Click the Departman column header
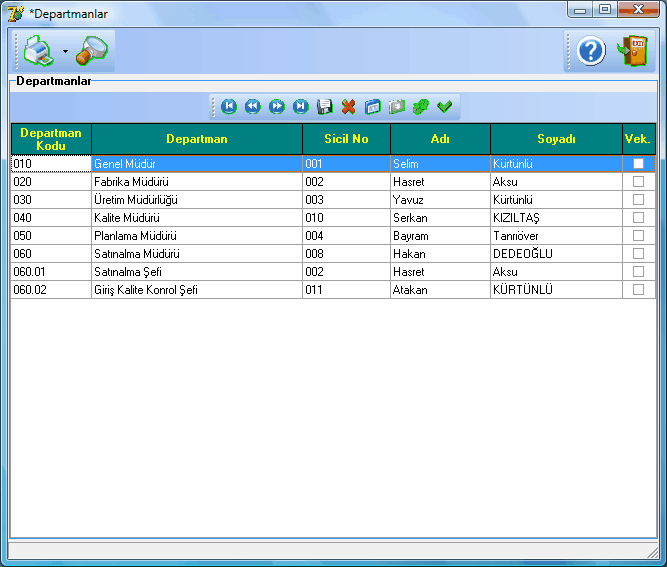667x567 pixels. tap(196, 139)
